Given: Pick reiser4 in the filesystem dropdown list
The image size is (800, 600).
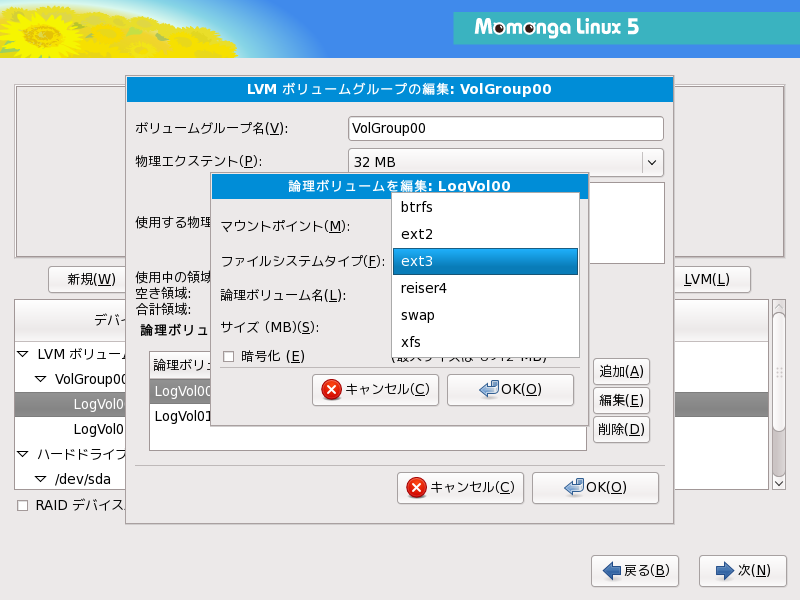Looking at the screenshot, I should 485,288.
